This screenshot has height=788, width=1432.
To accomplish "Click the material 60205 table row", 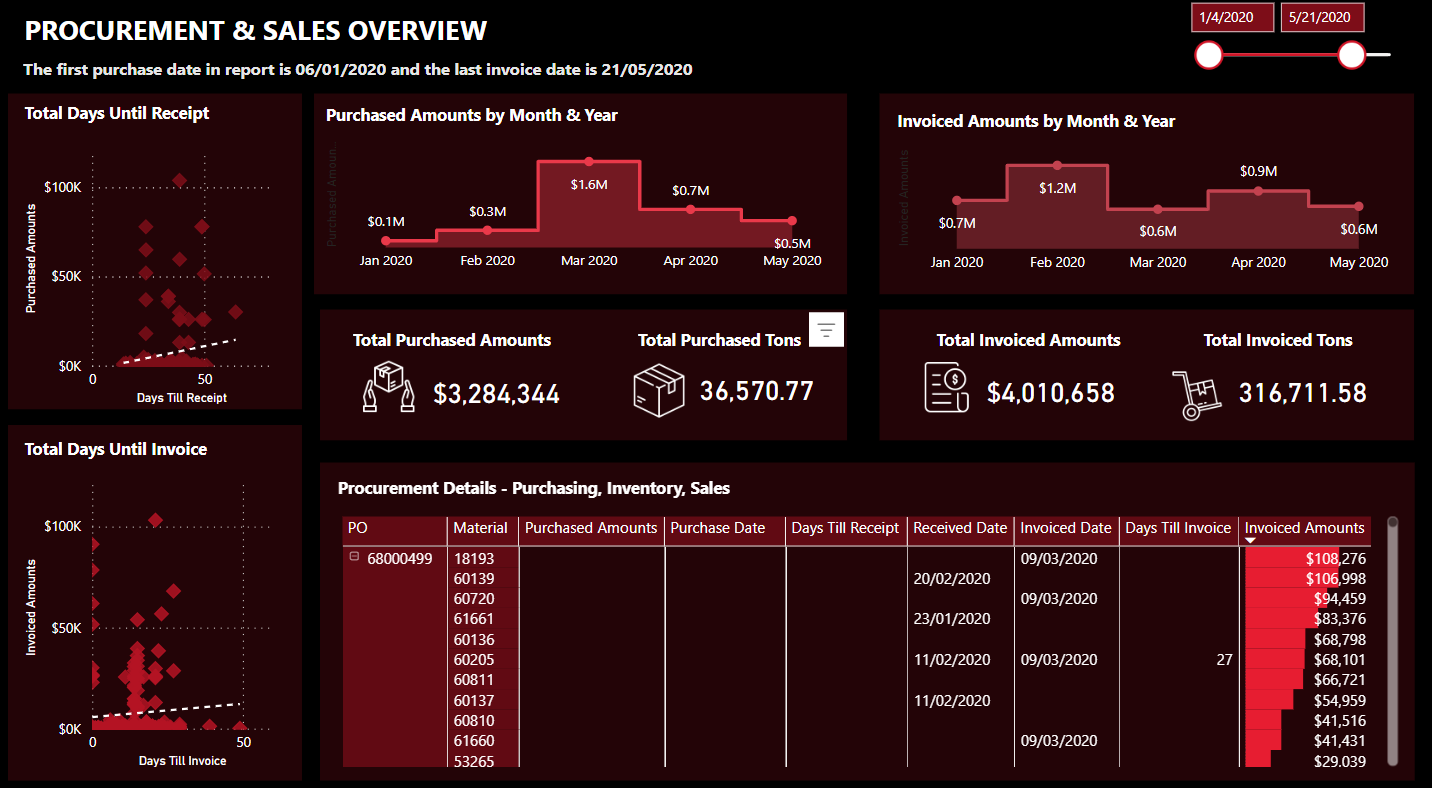I will (473, 660).
